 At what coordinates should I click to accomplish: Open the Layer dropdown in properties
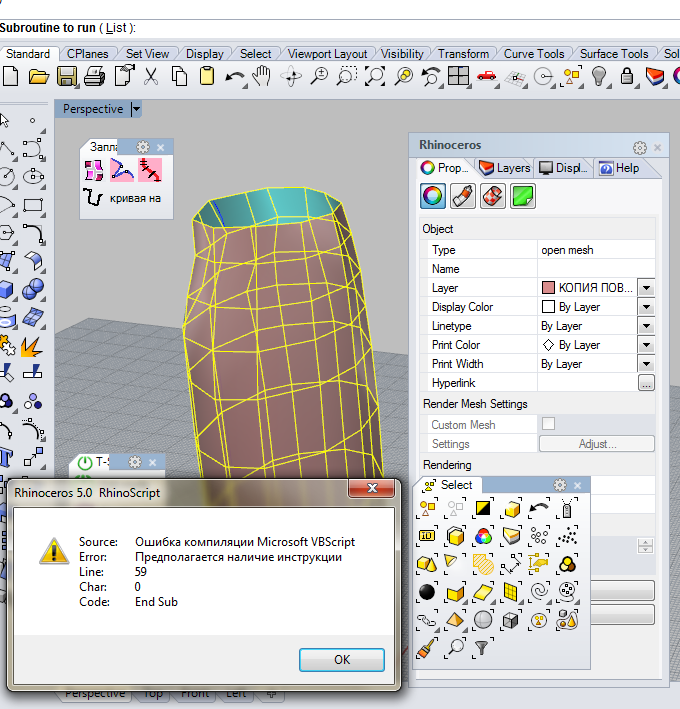coord(646,288)
